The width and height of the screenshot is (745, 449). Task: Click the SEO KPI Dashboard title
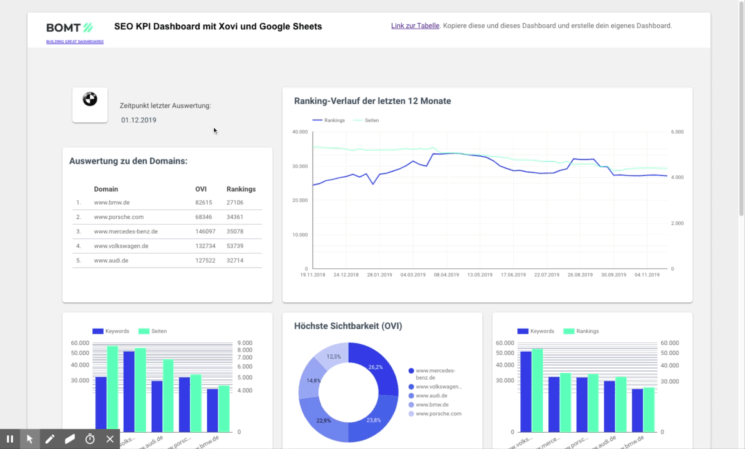pos(218,27)
